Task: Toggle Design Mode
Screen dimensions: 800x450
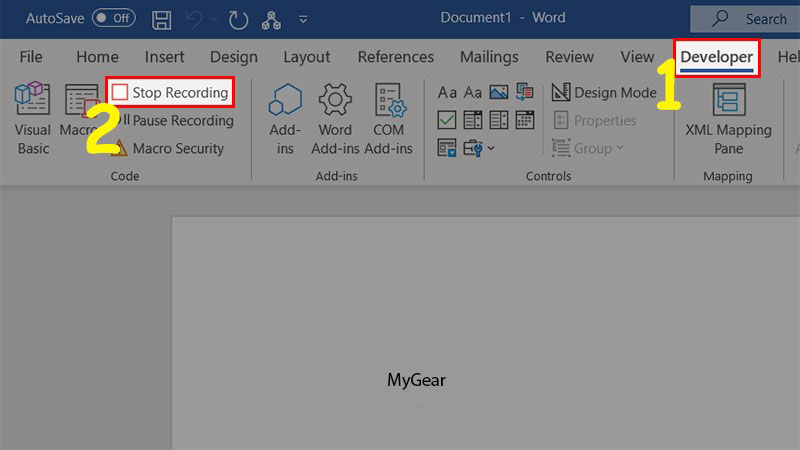Action: [604, 93]
